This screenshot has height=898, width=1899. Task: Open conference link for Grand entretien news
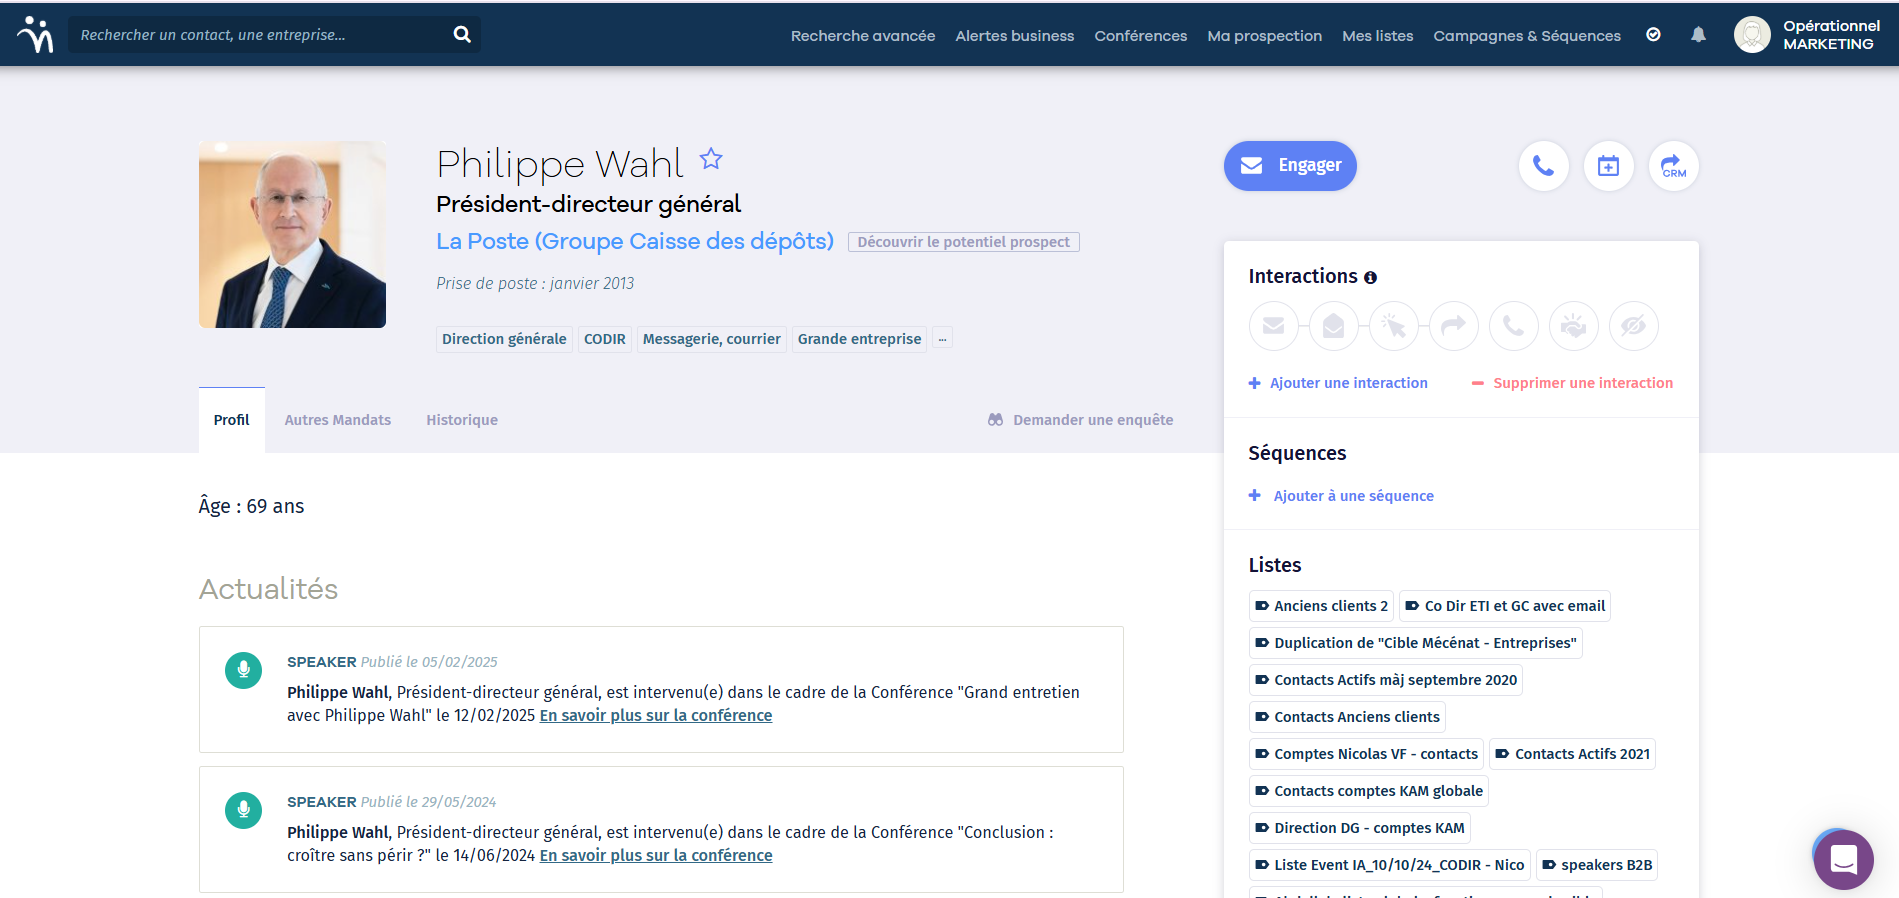(656, 715)
